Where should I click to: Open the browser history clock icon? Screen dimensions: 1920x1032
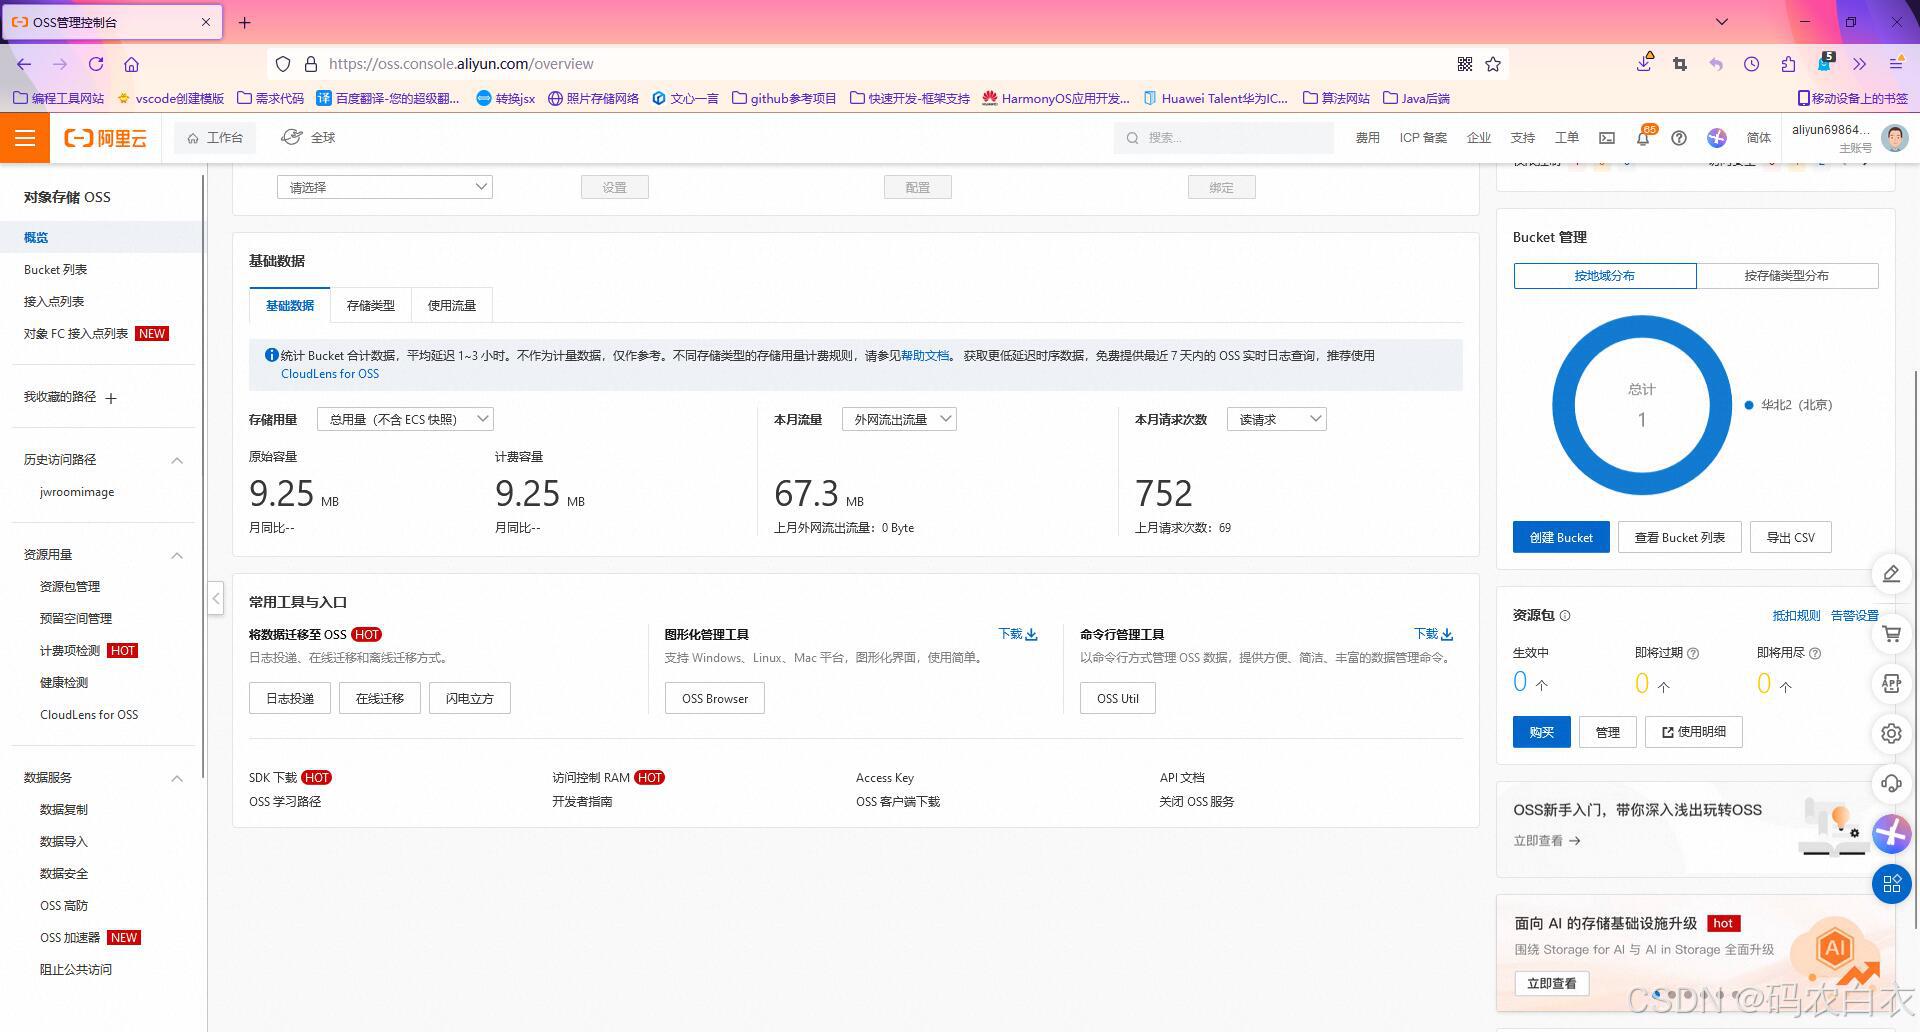(x=1751, y=64)
